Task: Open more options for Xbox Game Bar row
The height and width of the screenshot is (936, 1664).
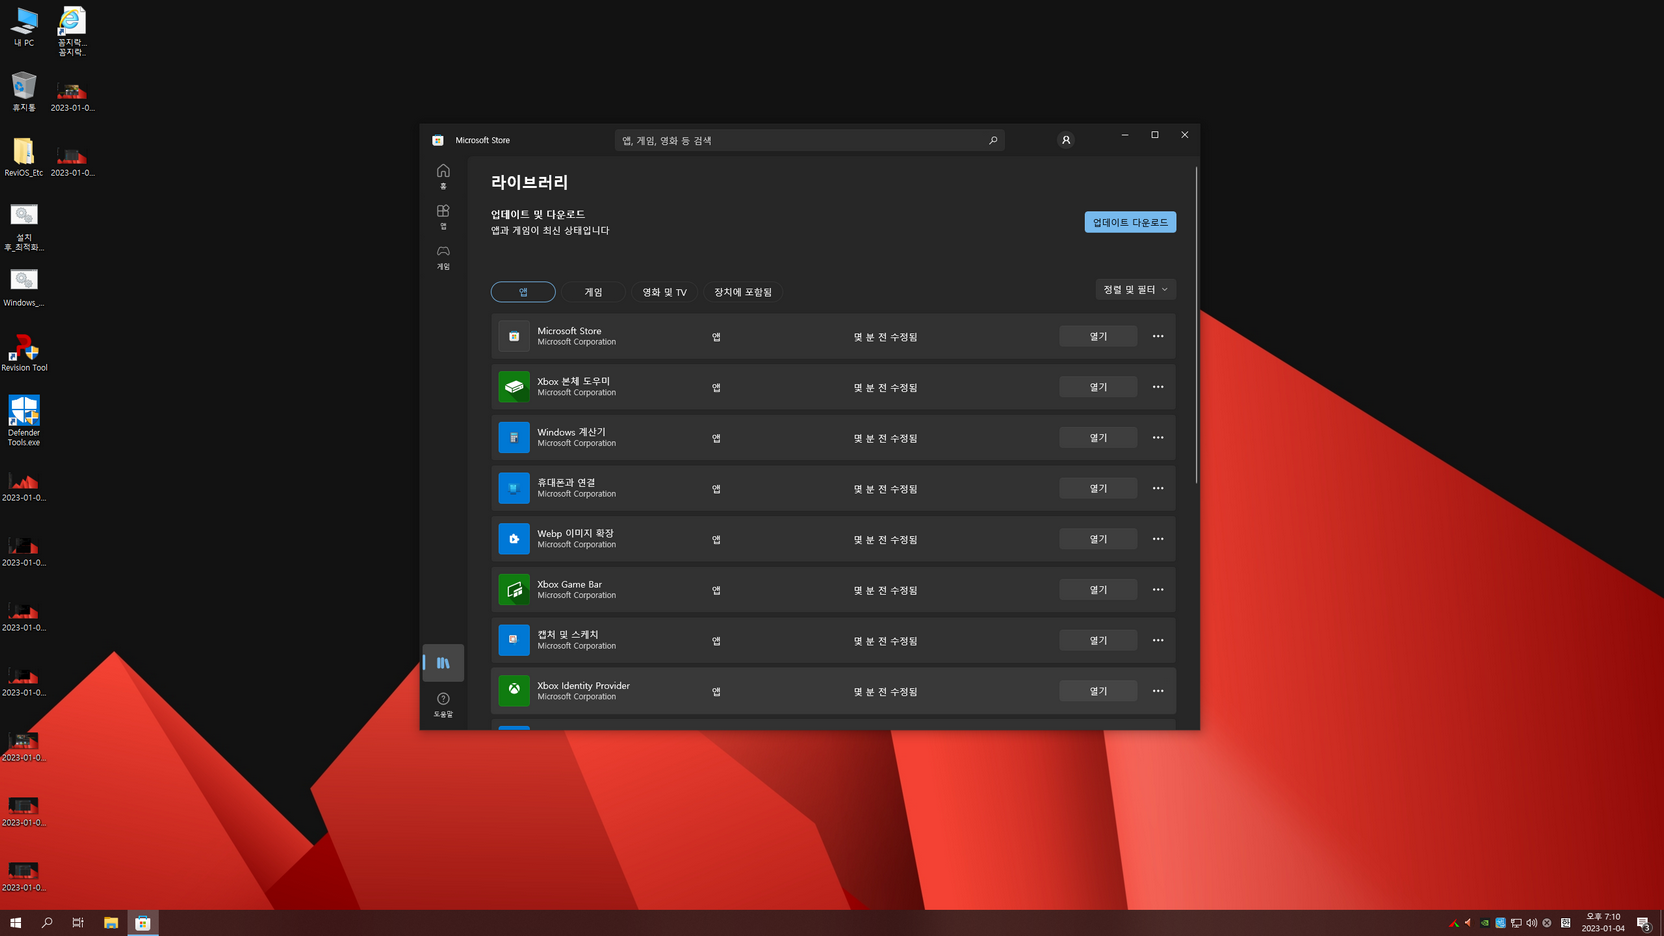Action: point(1158,589)
